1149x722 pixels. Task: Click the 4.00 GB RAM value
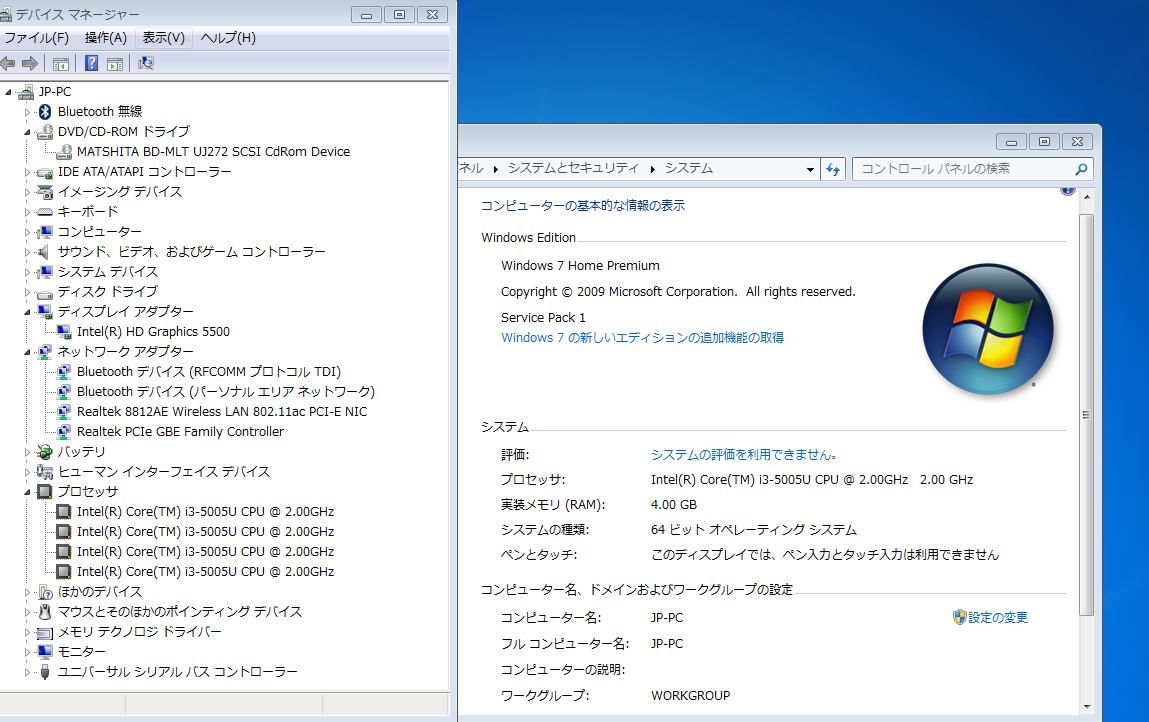point(673,505)
